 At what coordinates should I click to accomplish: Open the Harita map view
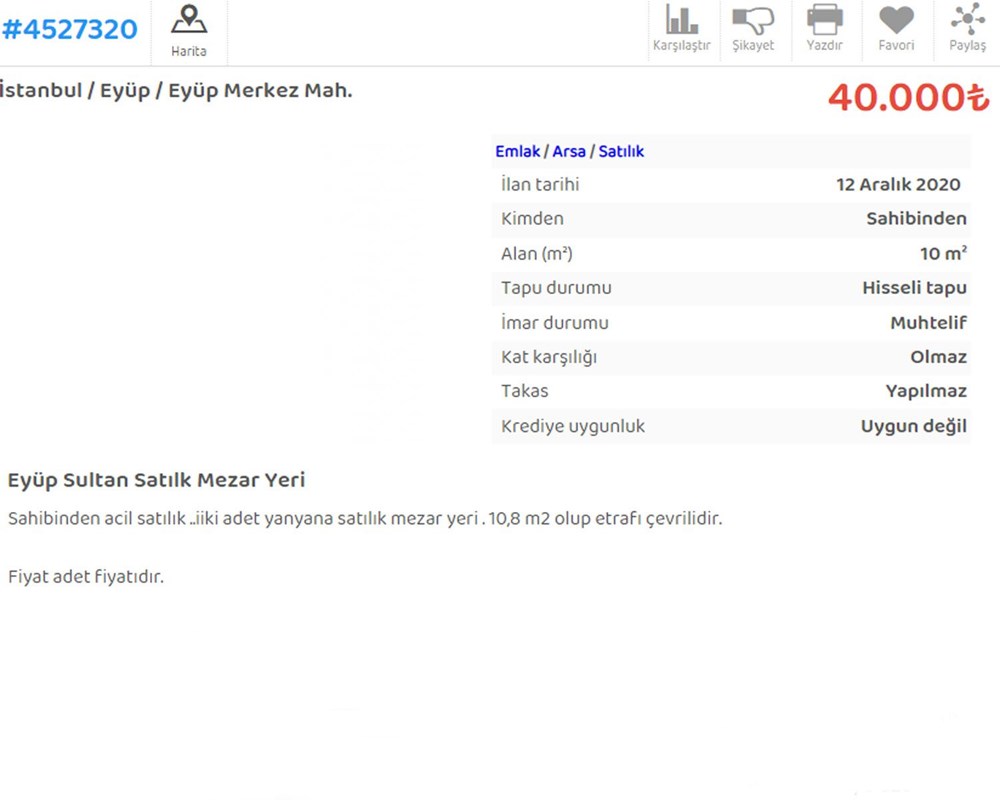[x=189, y=30]
